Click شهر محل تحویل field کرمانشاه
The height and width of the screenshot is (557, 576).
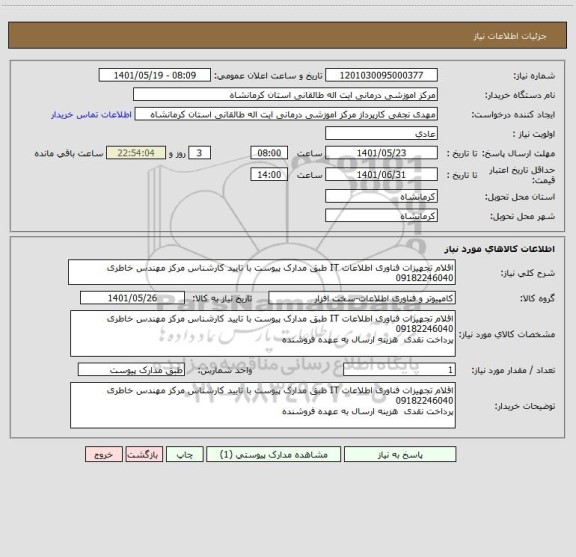pyautogui.click(x=381, y=215)
